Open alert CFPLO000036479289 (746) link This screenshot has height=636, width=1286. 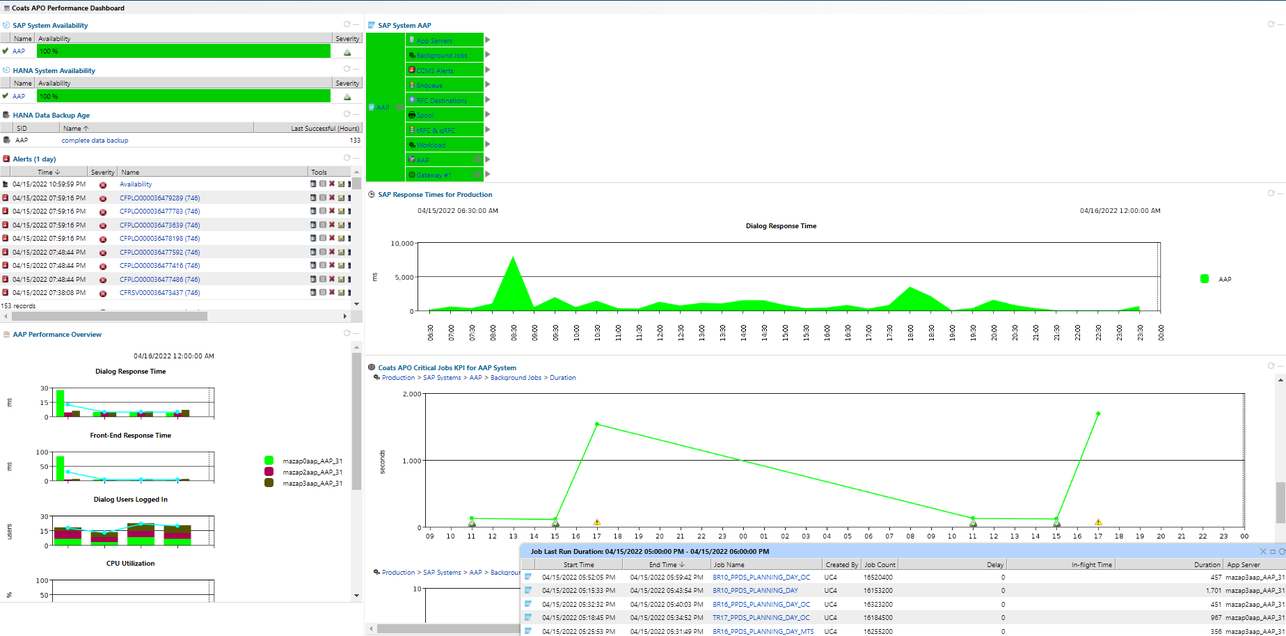coord(160,198)
